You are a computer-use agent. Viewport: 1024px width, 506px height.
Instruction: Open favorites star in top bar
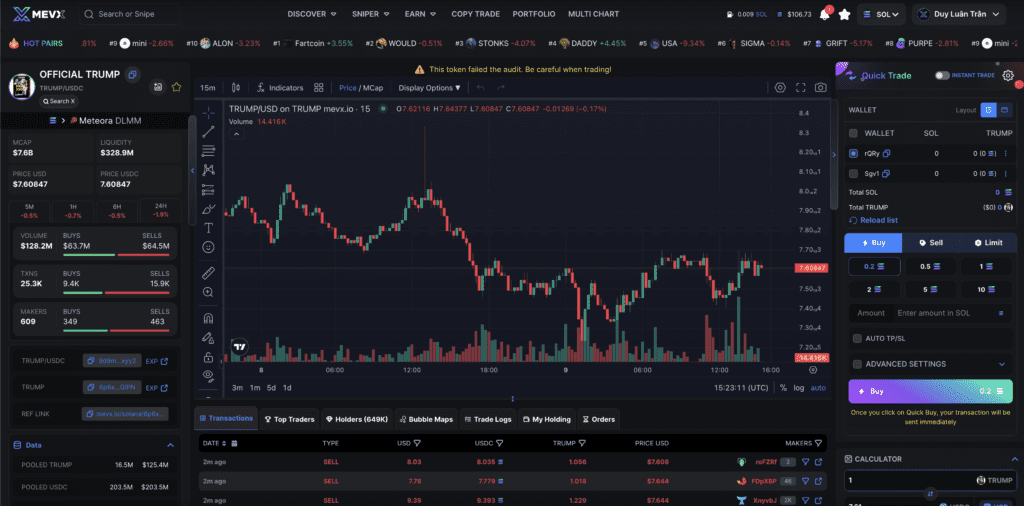(844, 14)
